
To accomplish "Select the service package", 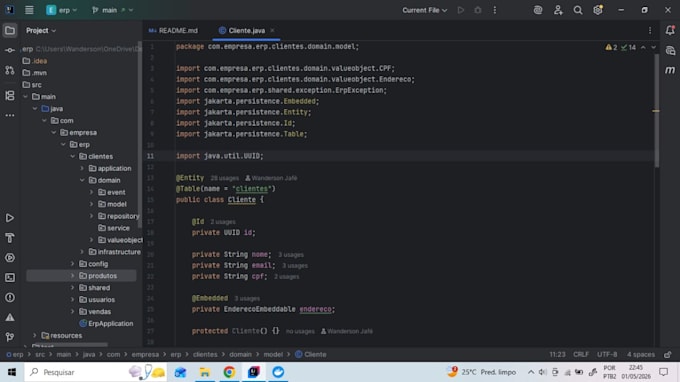I will [114, 228].
